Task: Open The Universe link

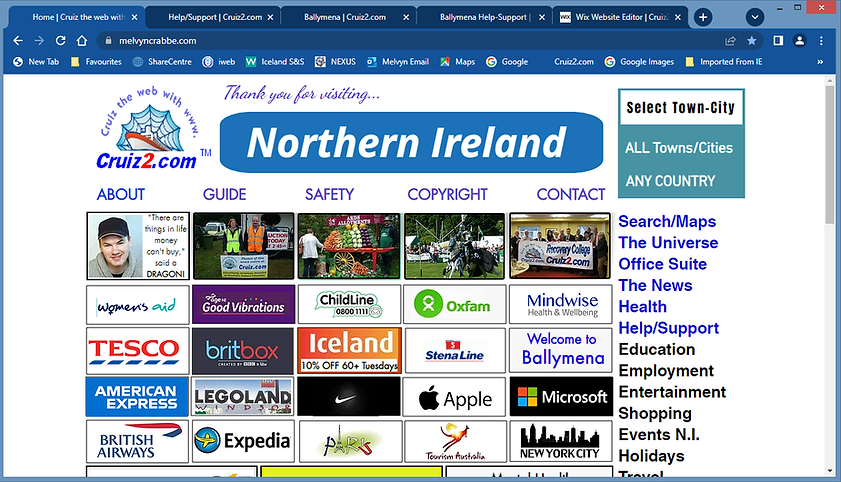Action: click(x=668, y=243)
